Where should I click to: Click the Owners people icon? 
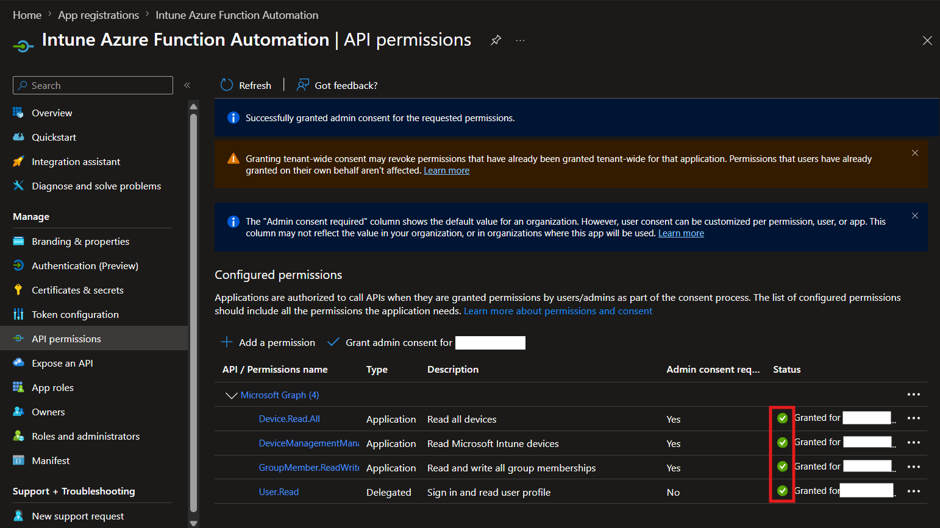coord(19,412)
